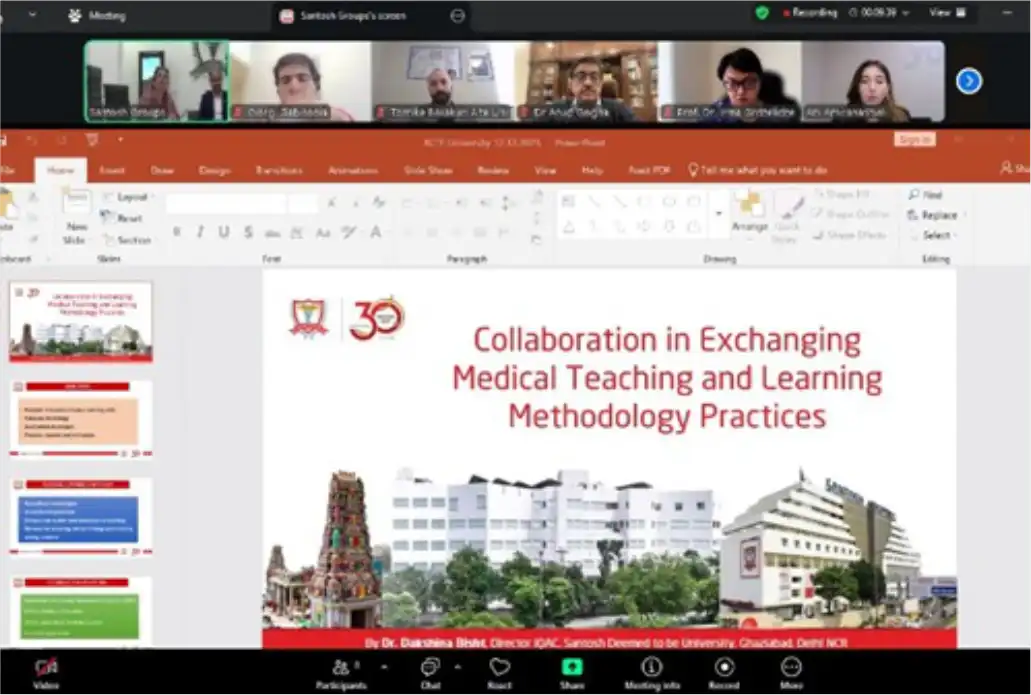Image resolution: width=1031 pixels, height=695 pixels.
Task: Click the green encryption shield icon
Action: [x=762, y=13]
